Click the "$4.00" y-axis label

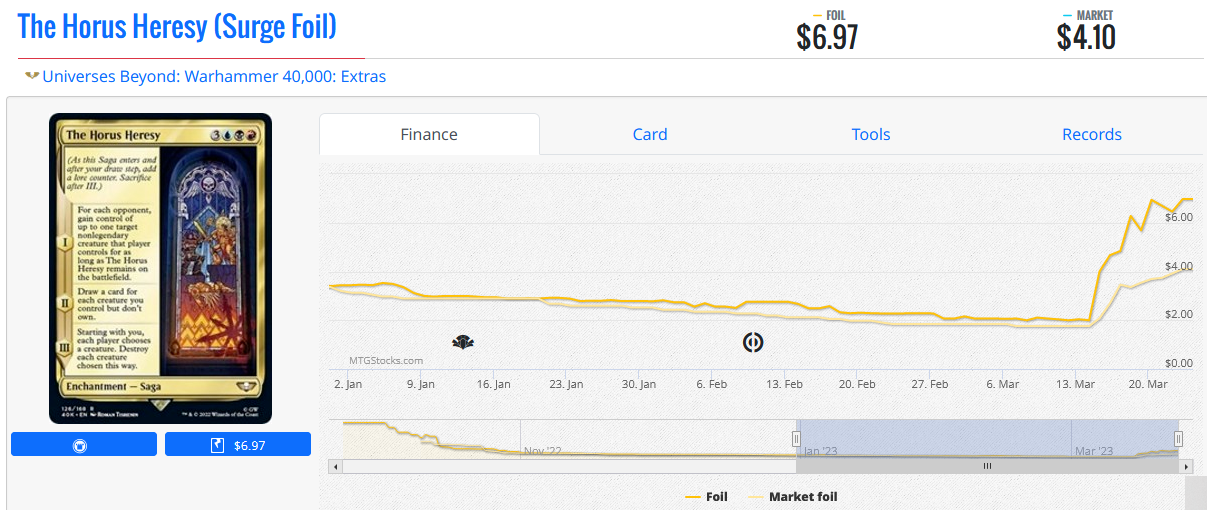point(1178,266)
